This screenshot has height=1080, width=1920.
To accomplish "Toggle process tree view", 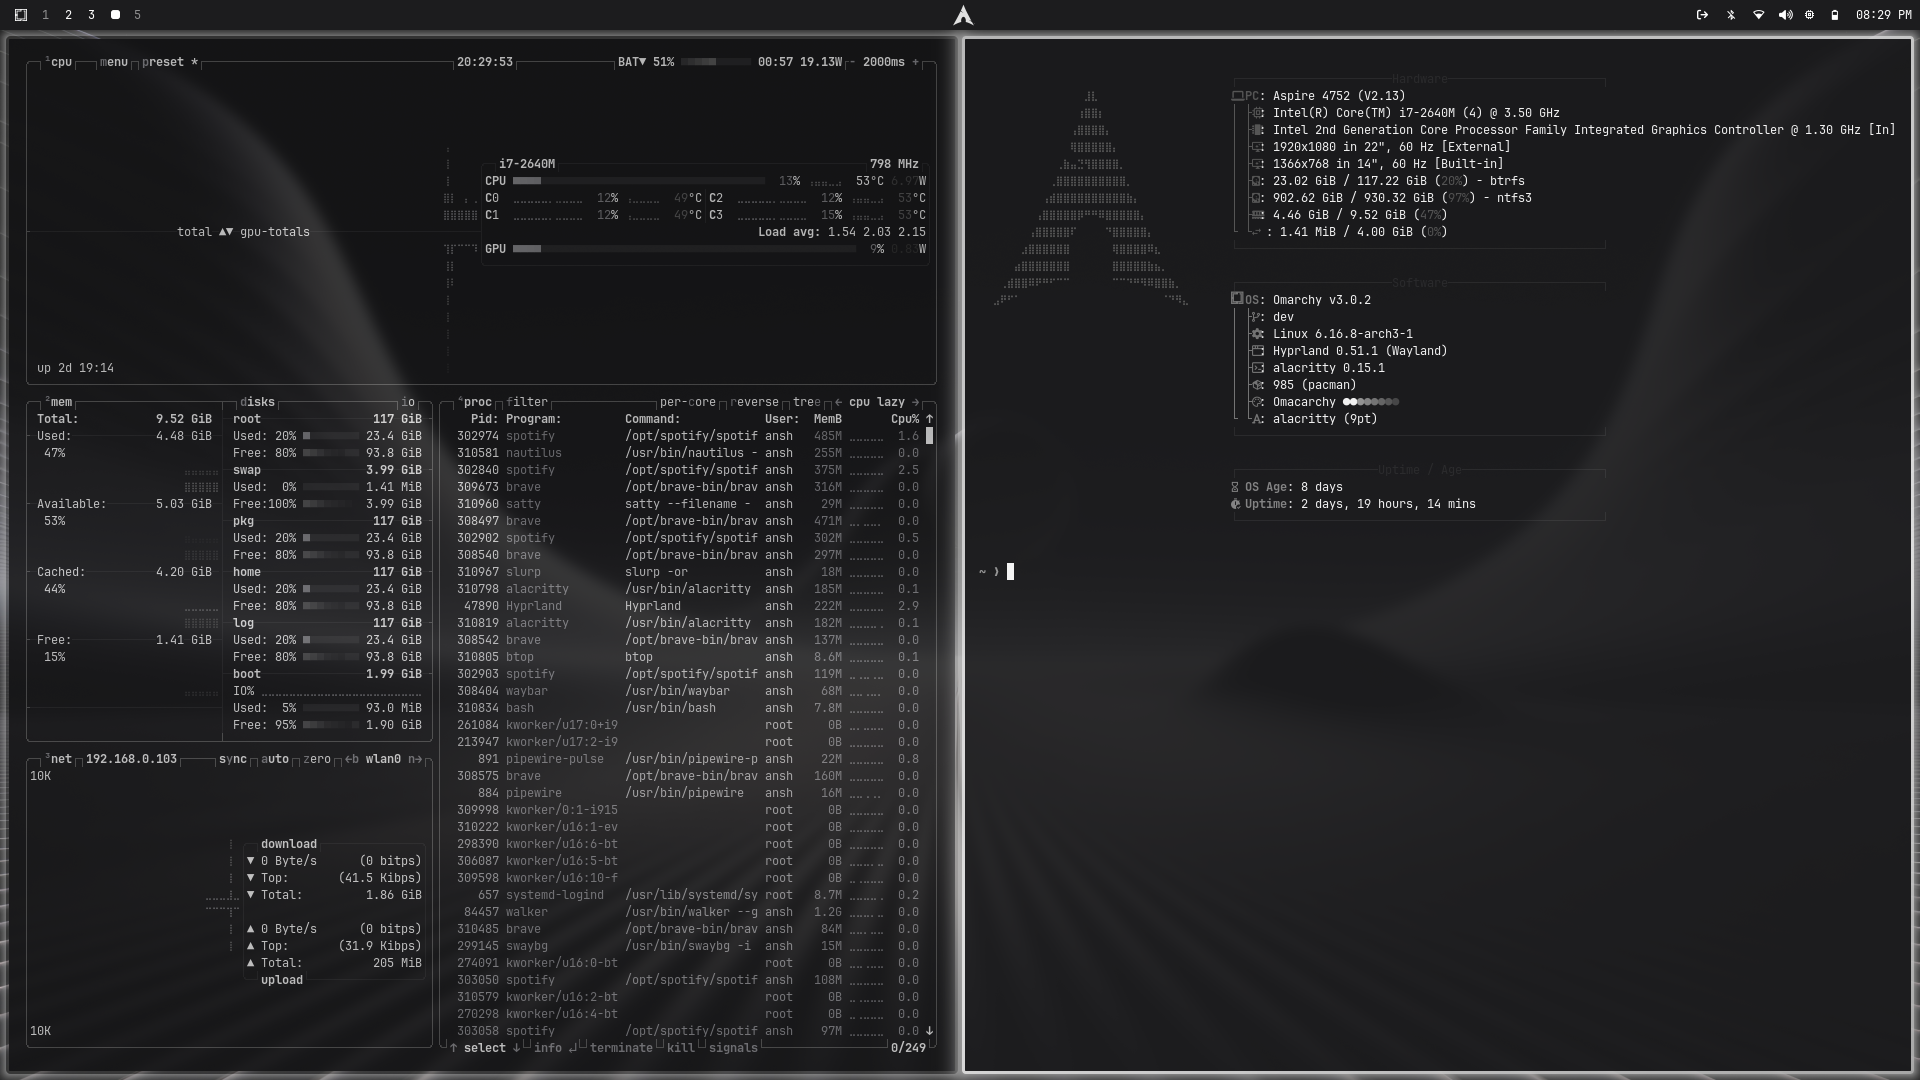I will [807, 402].
